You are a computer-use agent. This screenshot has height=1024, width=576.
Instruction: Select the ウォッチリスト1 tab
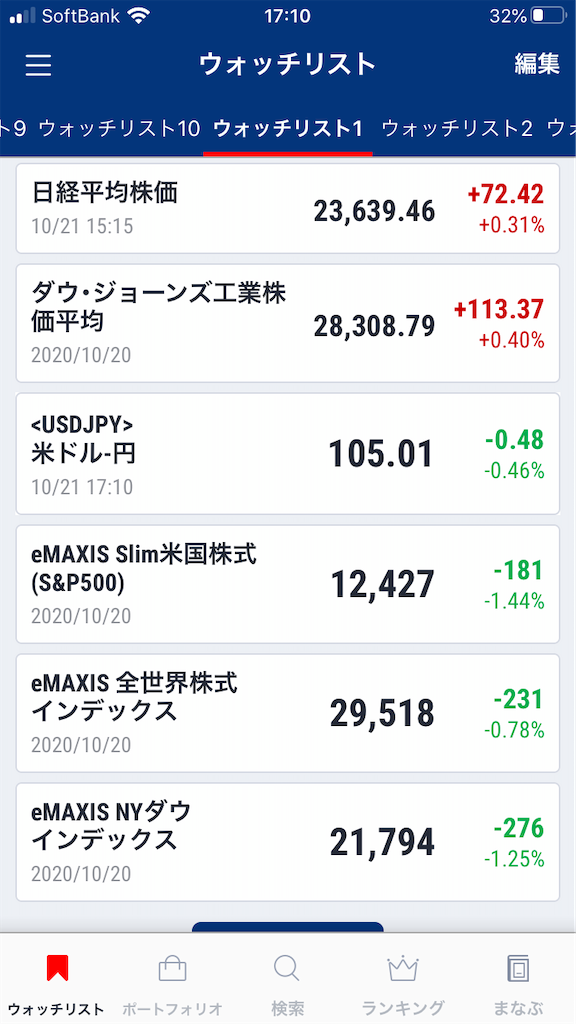[288, 128]
